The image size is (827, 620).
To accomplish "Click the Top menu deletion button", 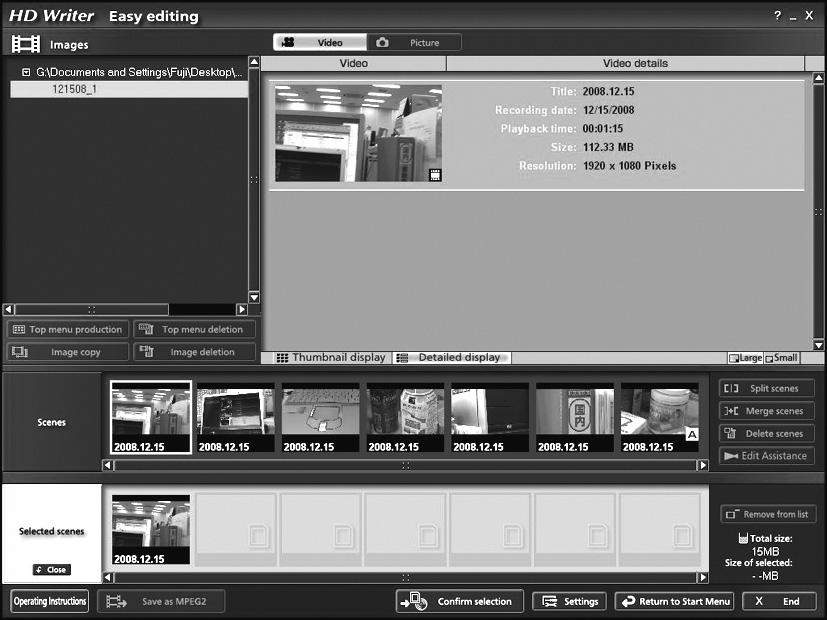I will coord(194,330).
